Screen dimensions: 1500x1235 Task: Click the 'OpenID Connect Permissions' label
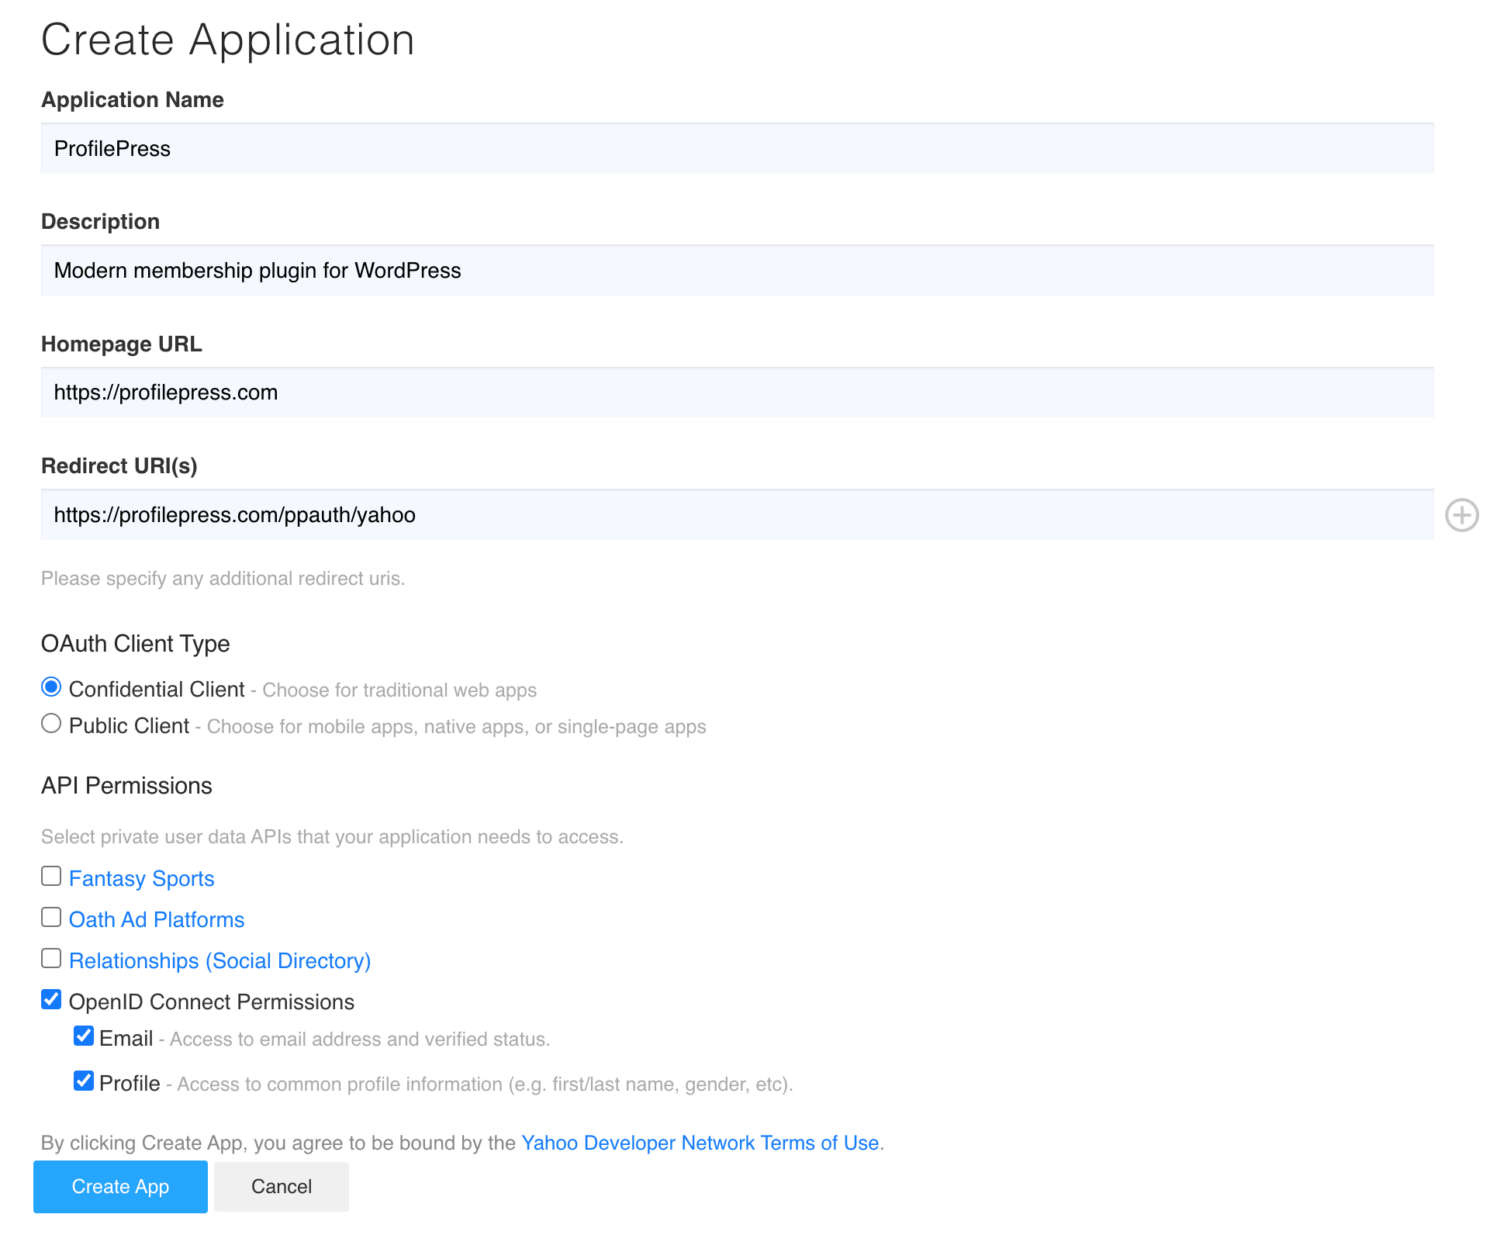[212, 1002]
